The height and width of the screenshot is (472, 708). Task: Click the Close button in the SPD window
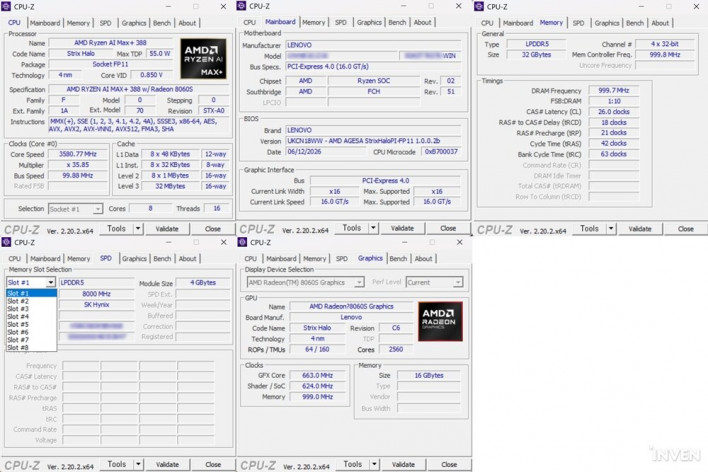point(213,464)
